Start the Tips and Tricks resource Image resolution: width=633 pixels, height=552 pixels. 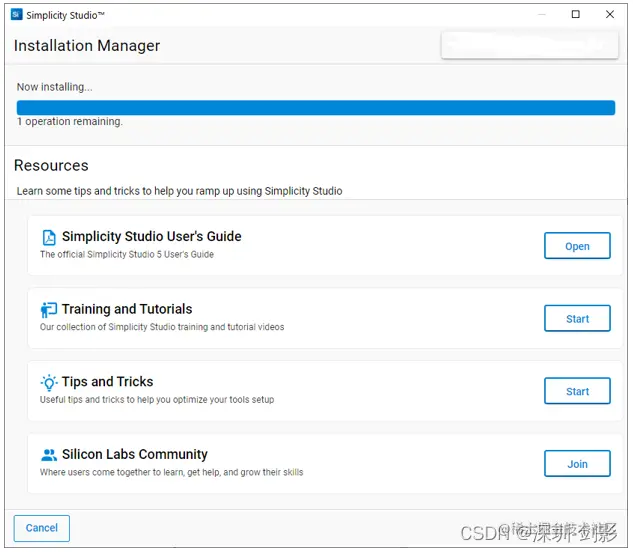[577, 391]
